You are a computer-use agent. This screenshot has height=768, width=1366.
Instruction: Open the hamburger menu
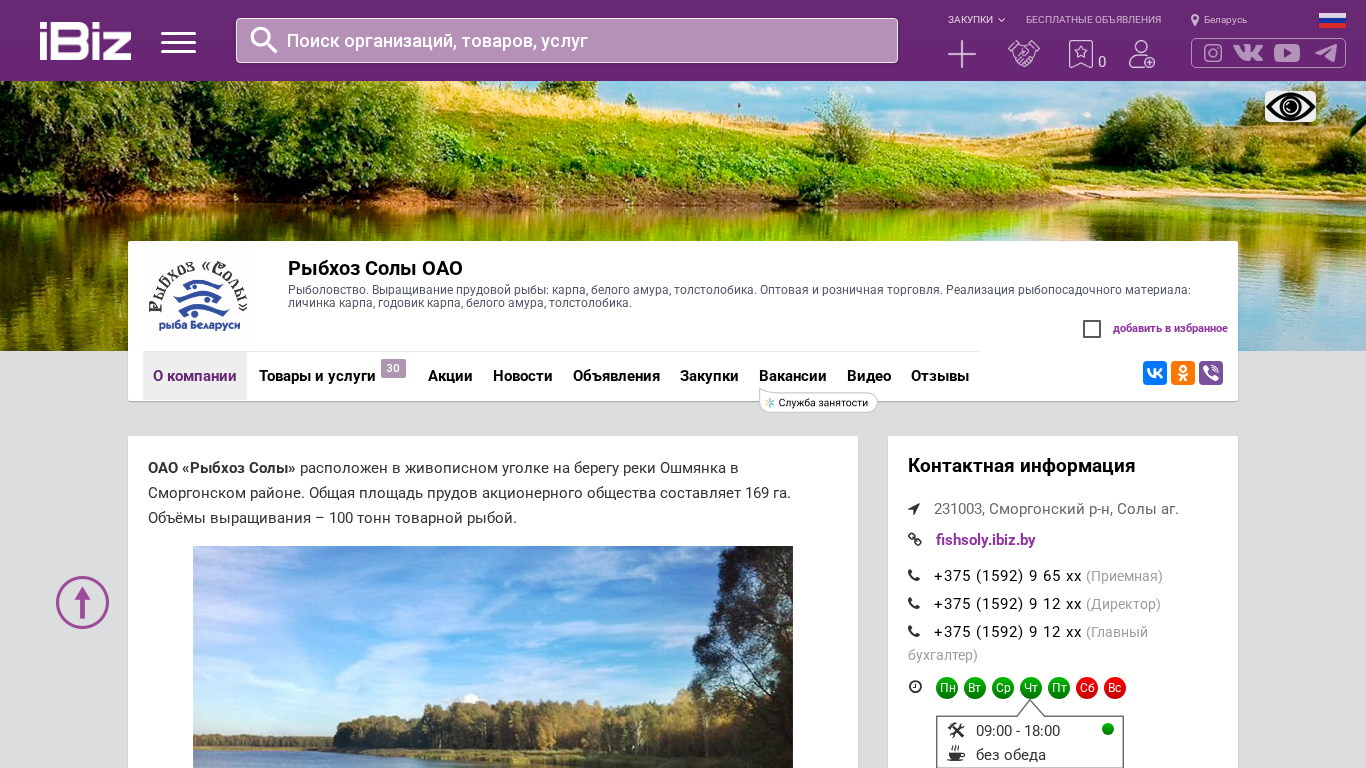178,42
